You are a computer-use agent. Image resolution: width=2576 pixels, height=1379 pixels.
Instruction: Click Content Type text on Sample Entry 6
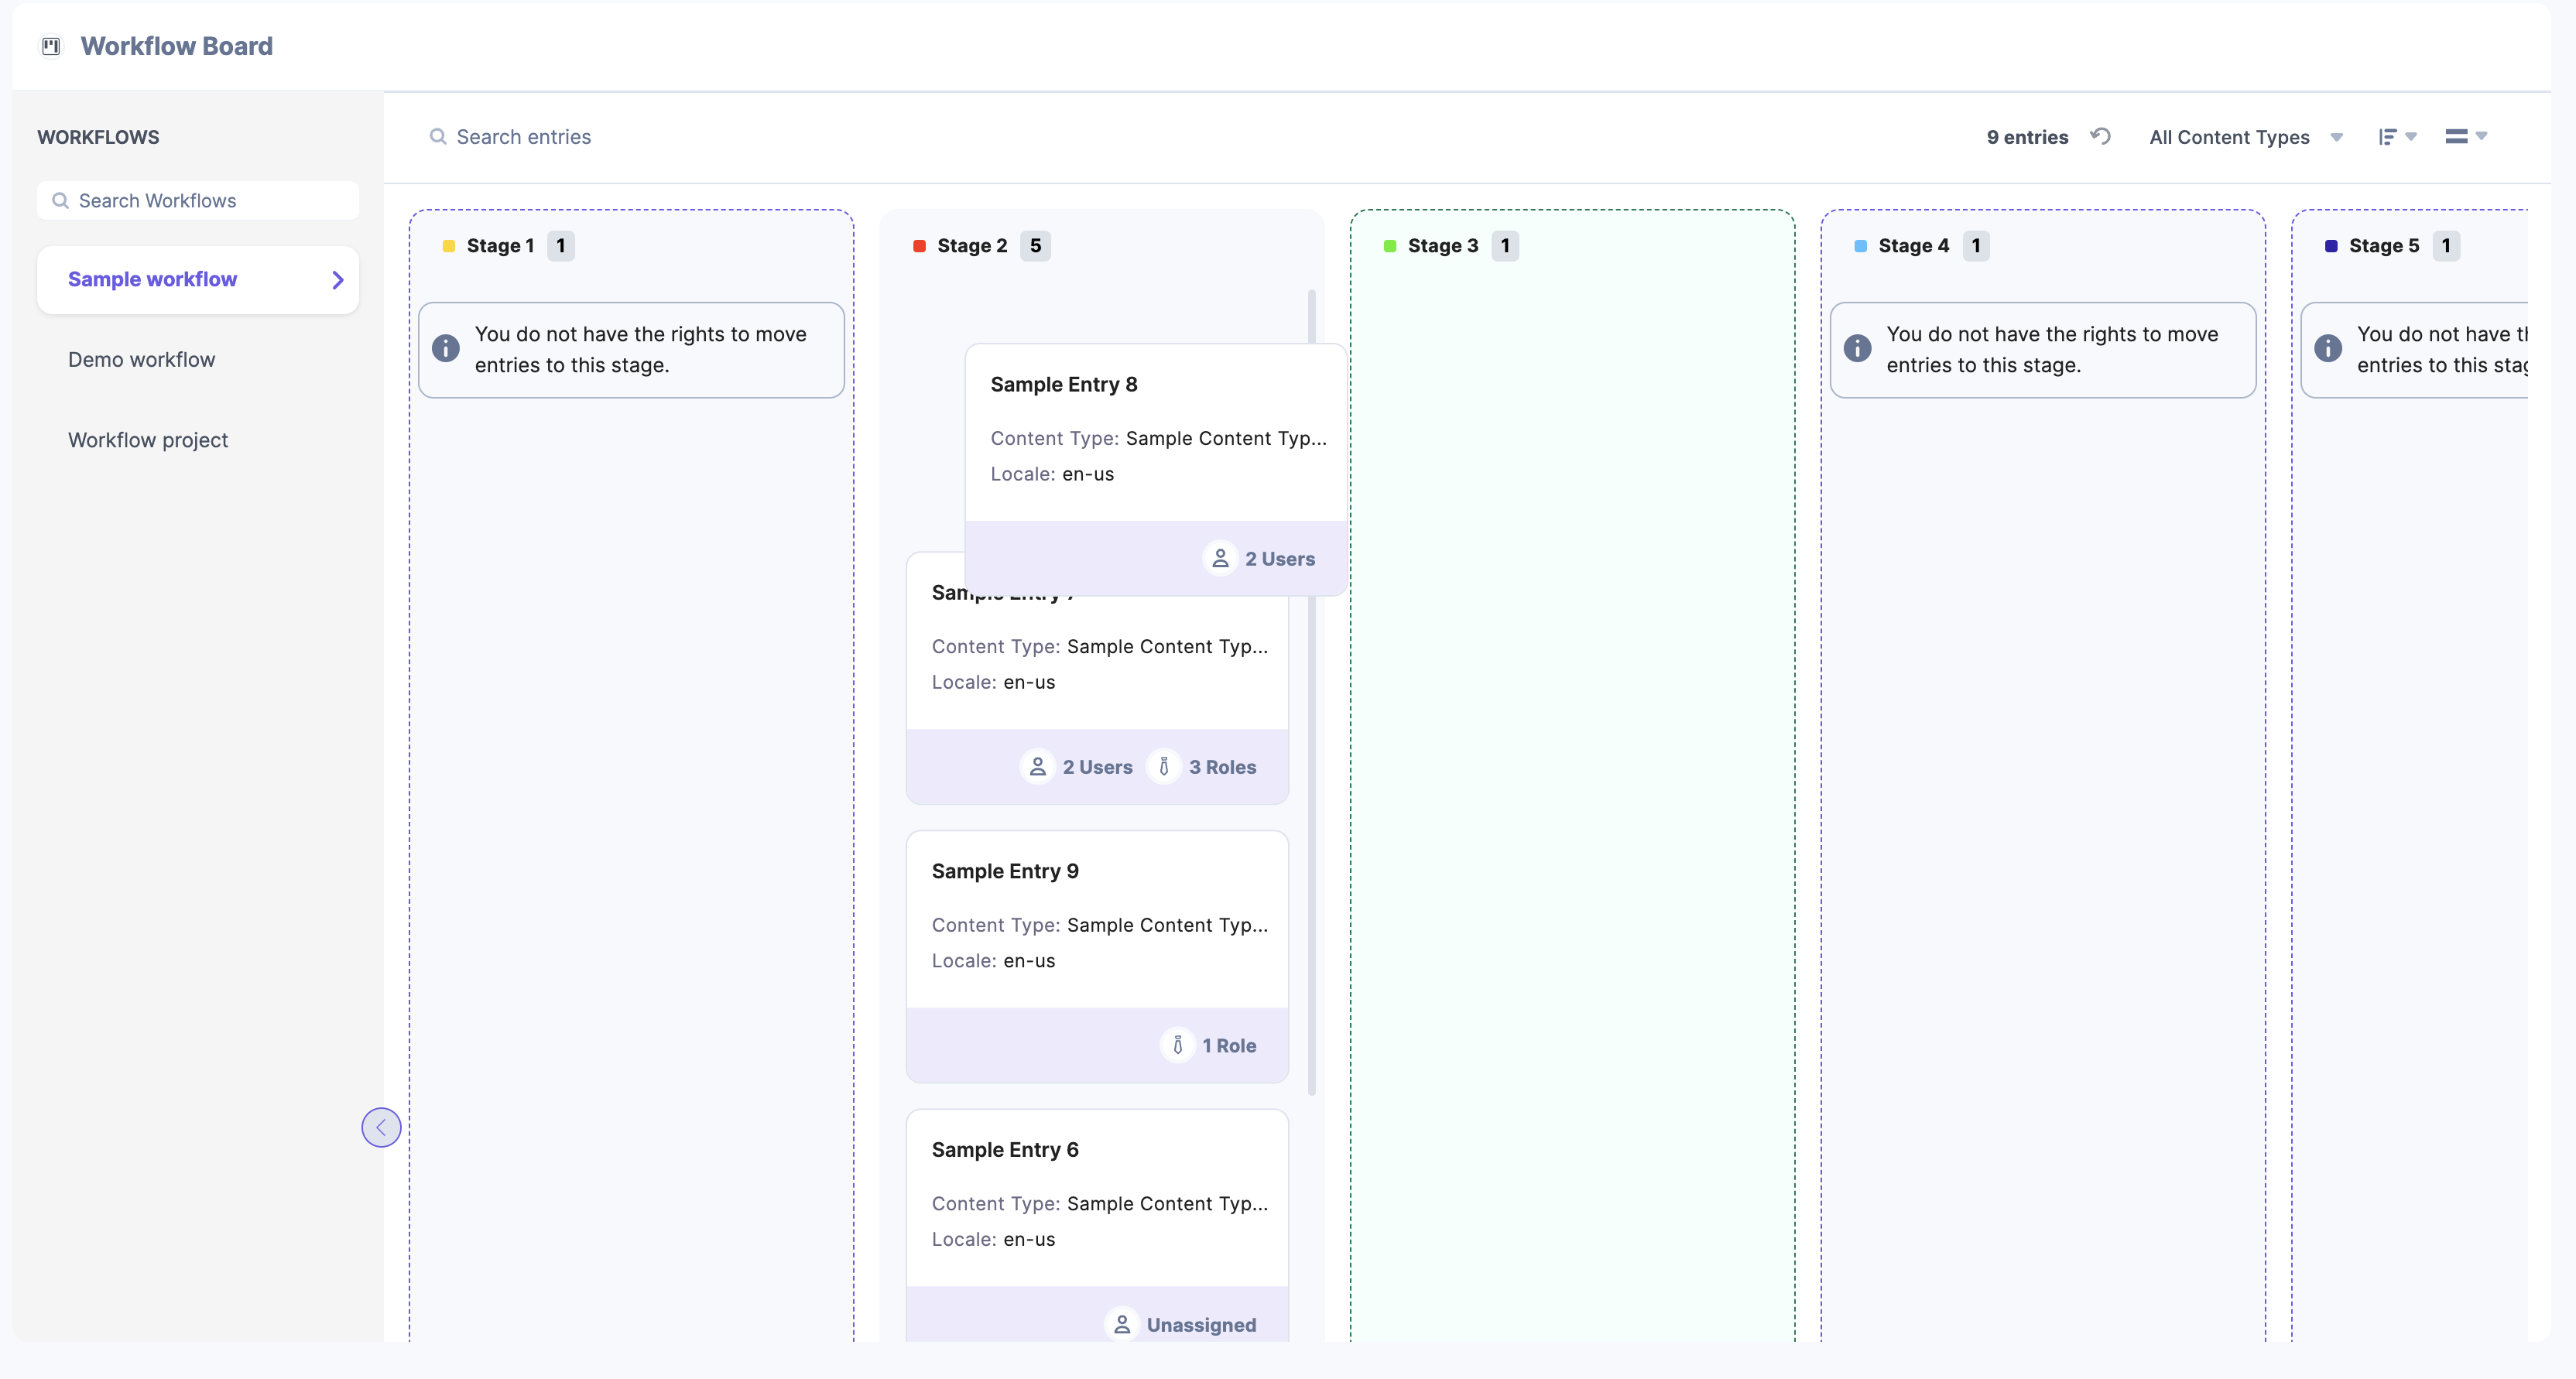1099,1204
